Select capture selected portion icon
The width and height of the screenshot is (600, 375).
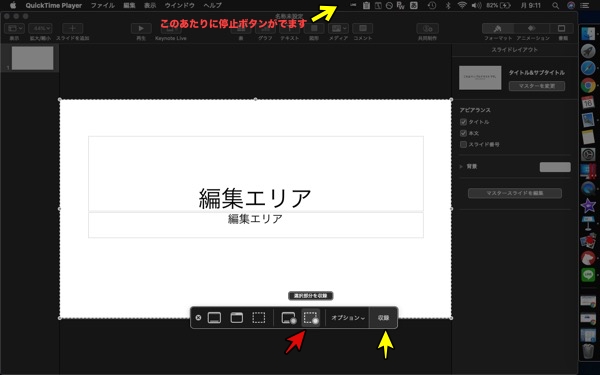pyautogui.click(x=259, y=318)
